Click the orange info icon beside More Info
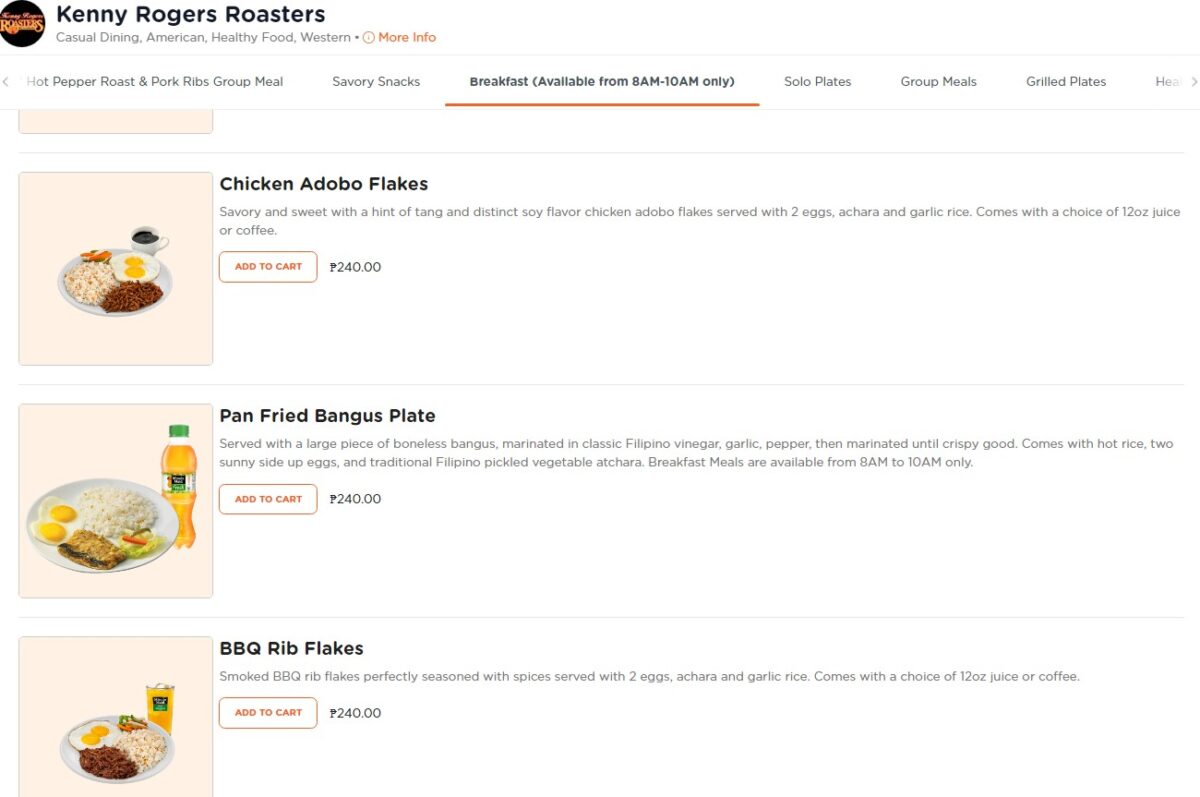Viewport: 1200px width, 797px height. pos(370,37)
